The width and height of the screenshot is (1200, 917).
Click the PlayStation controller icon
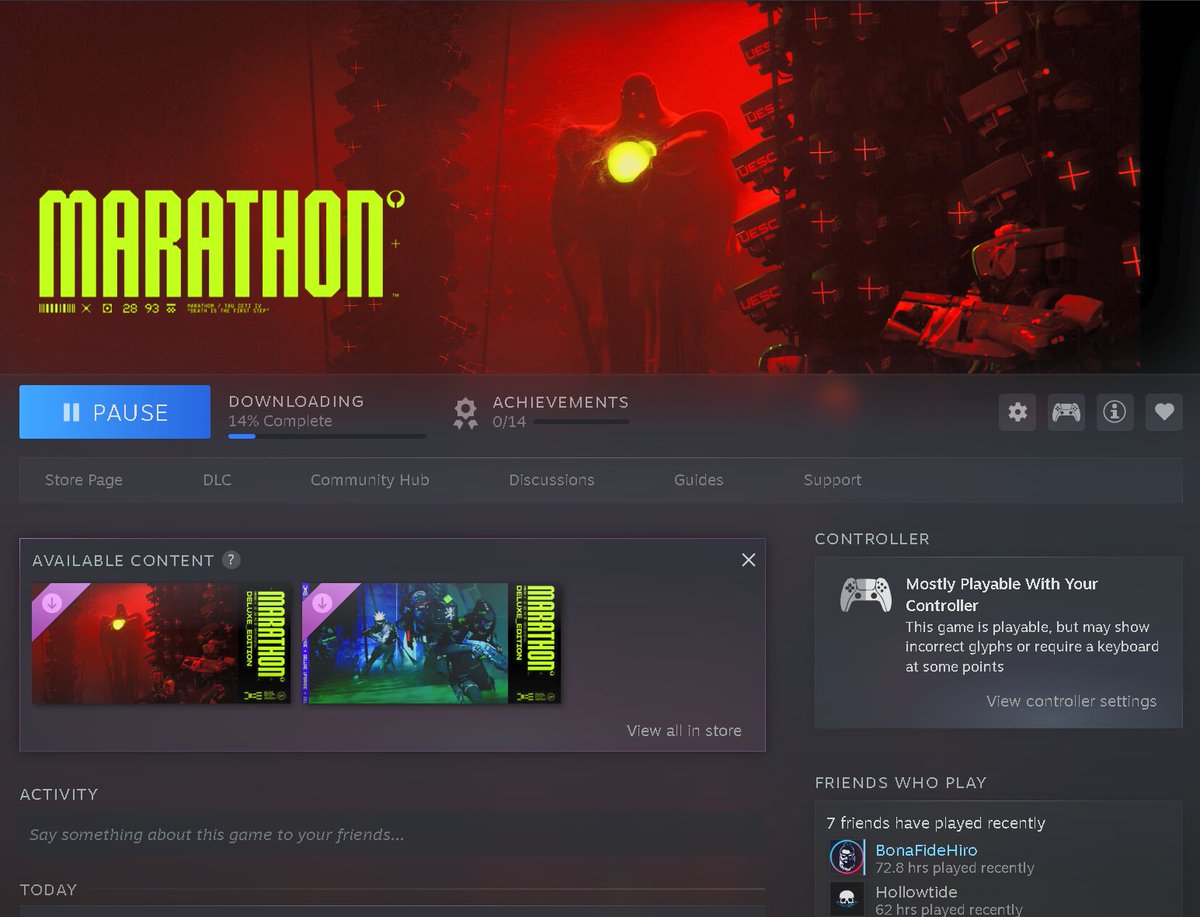click(865, 595)
